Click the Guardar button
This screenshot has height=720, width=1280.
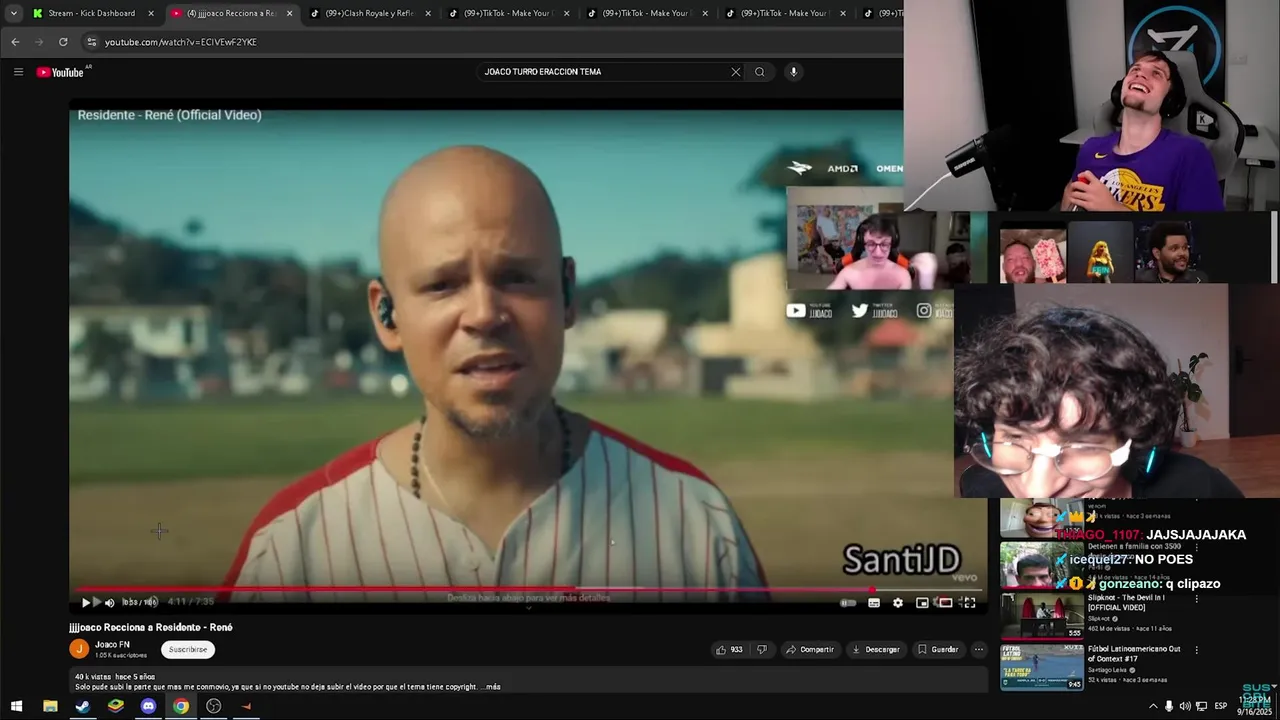(x=938, y=649)
